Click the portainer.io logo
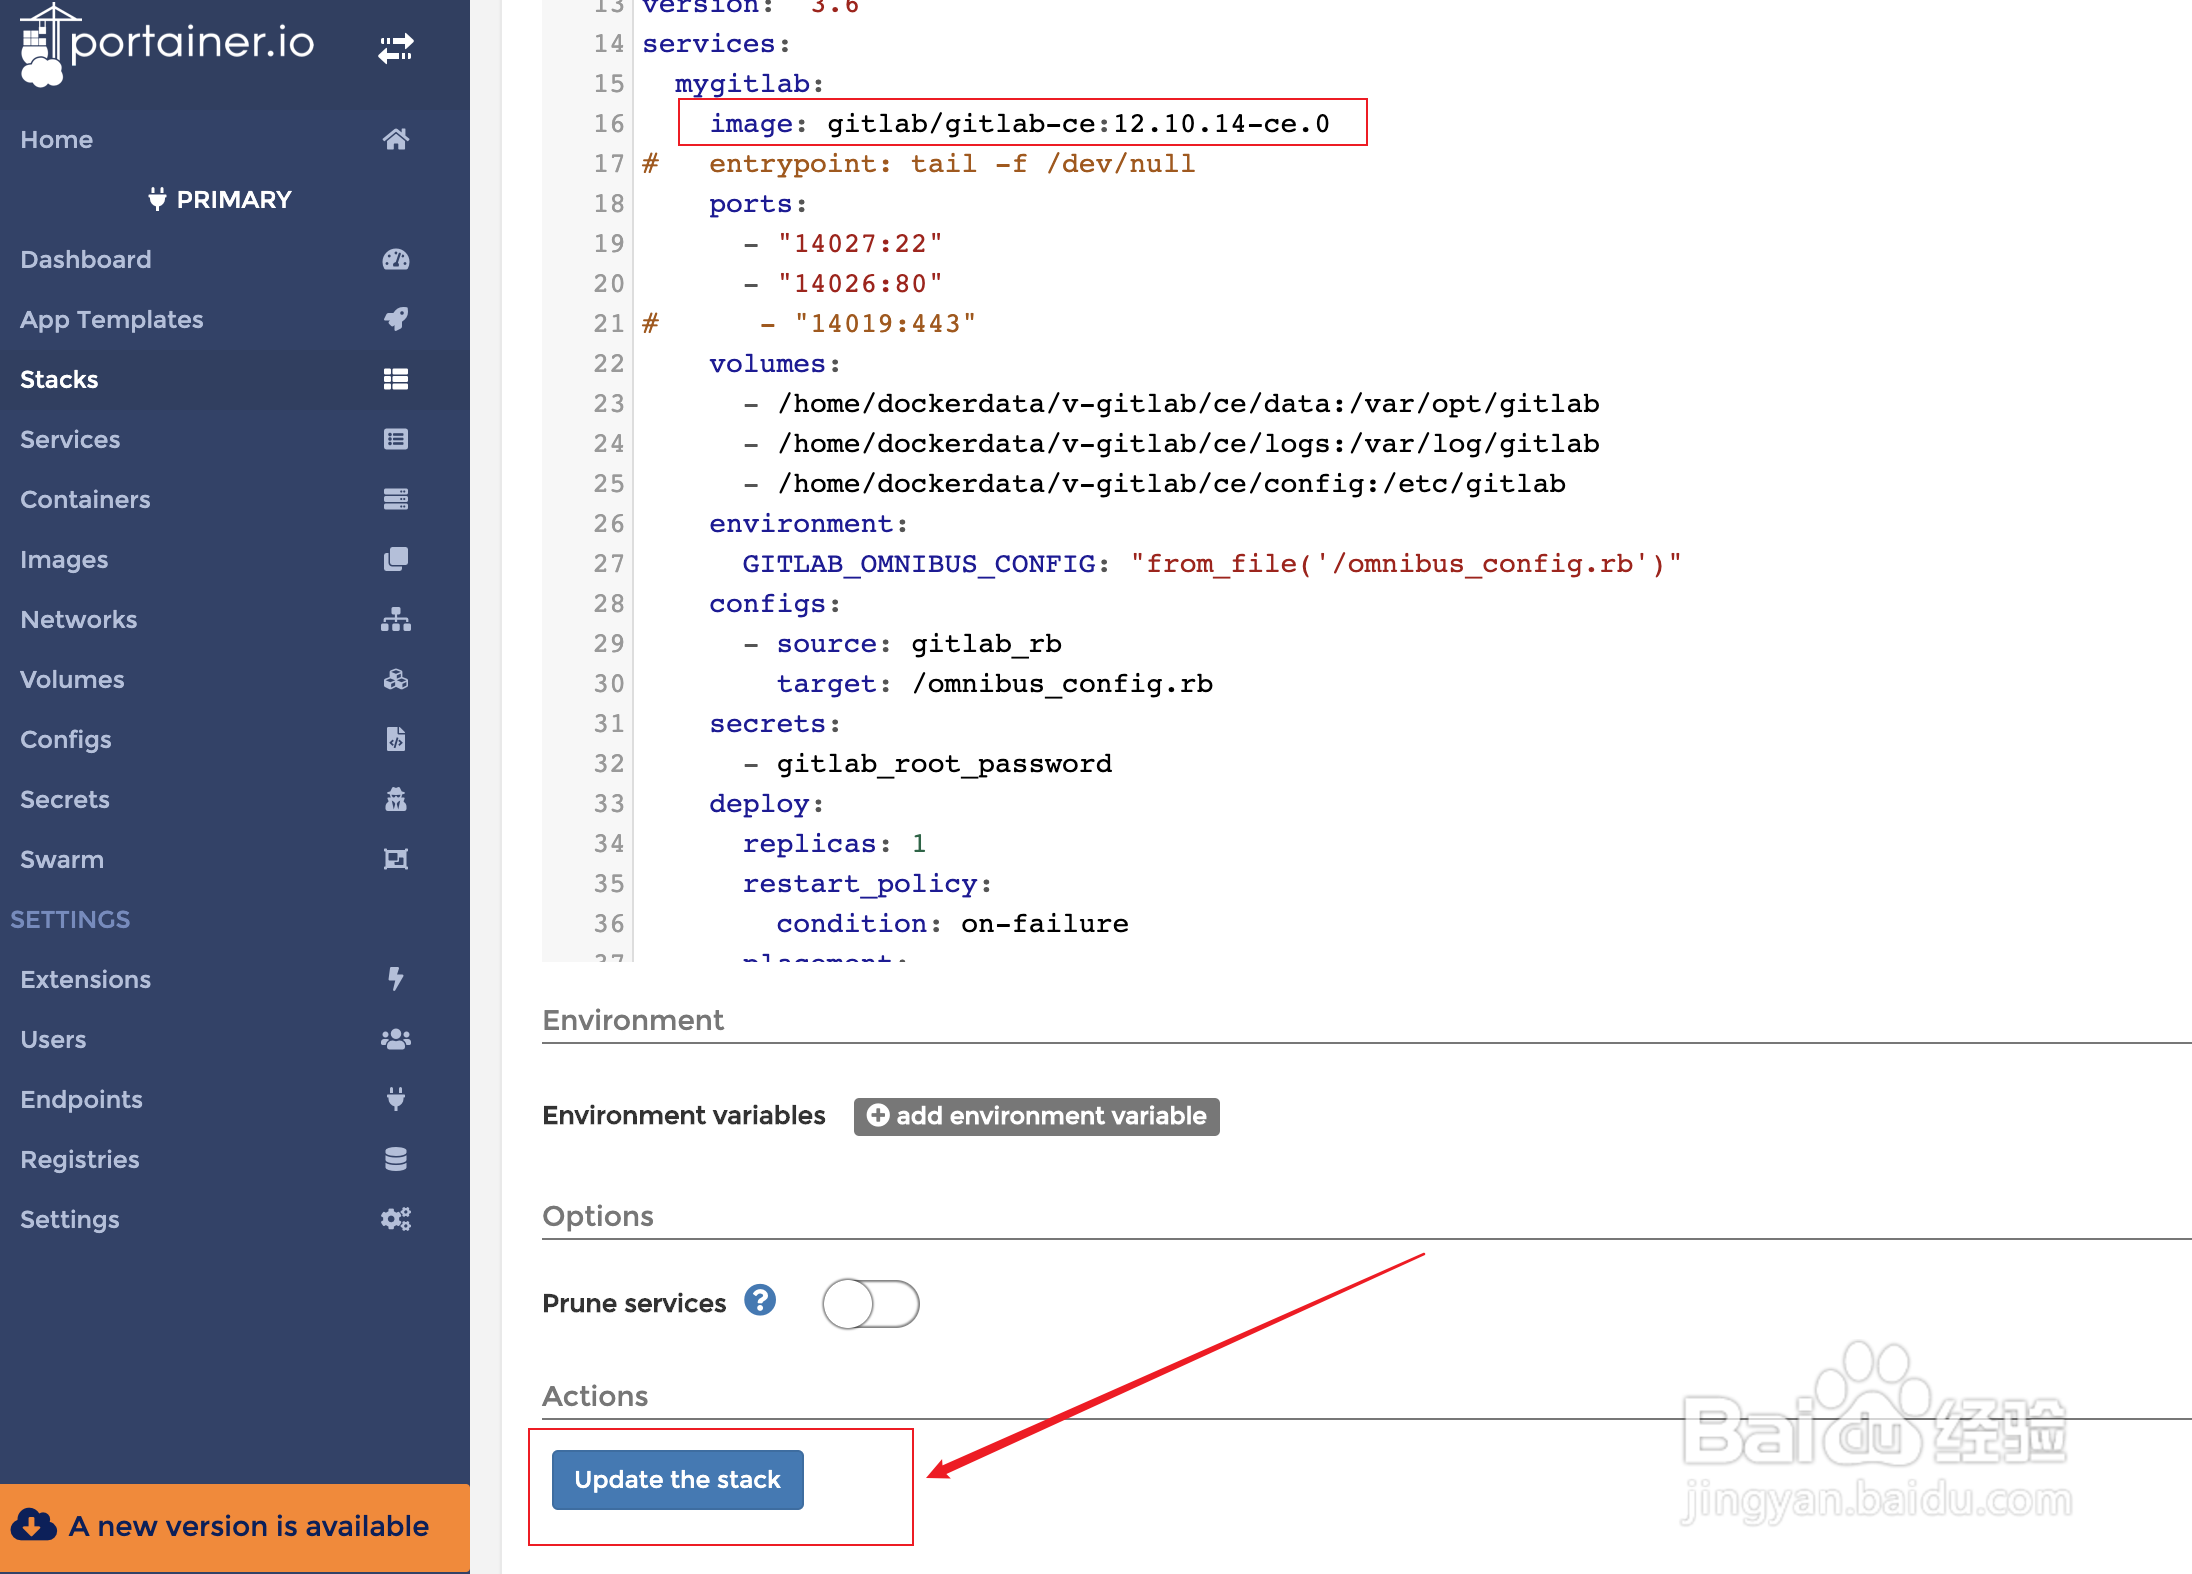Image resolution: width=2192 pixels, height=1574 pixels. point(167,45)
